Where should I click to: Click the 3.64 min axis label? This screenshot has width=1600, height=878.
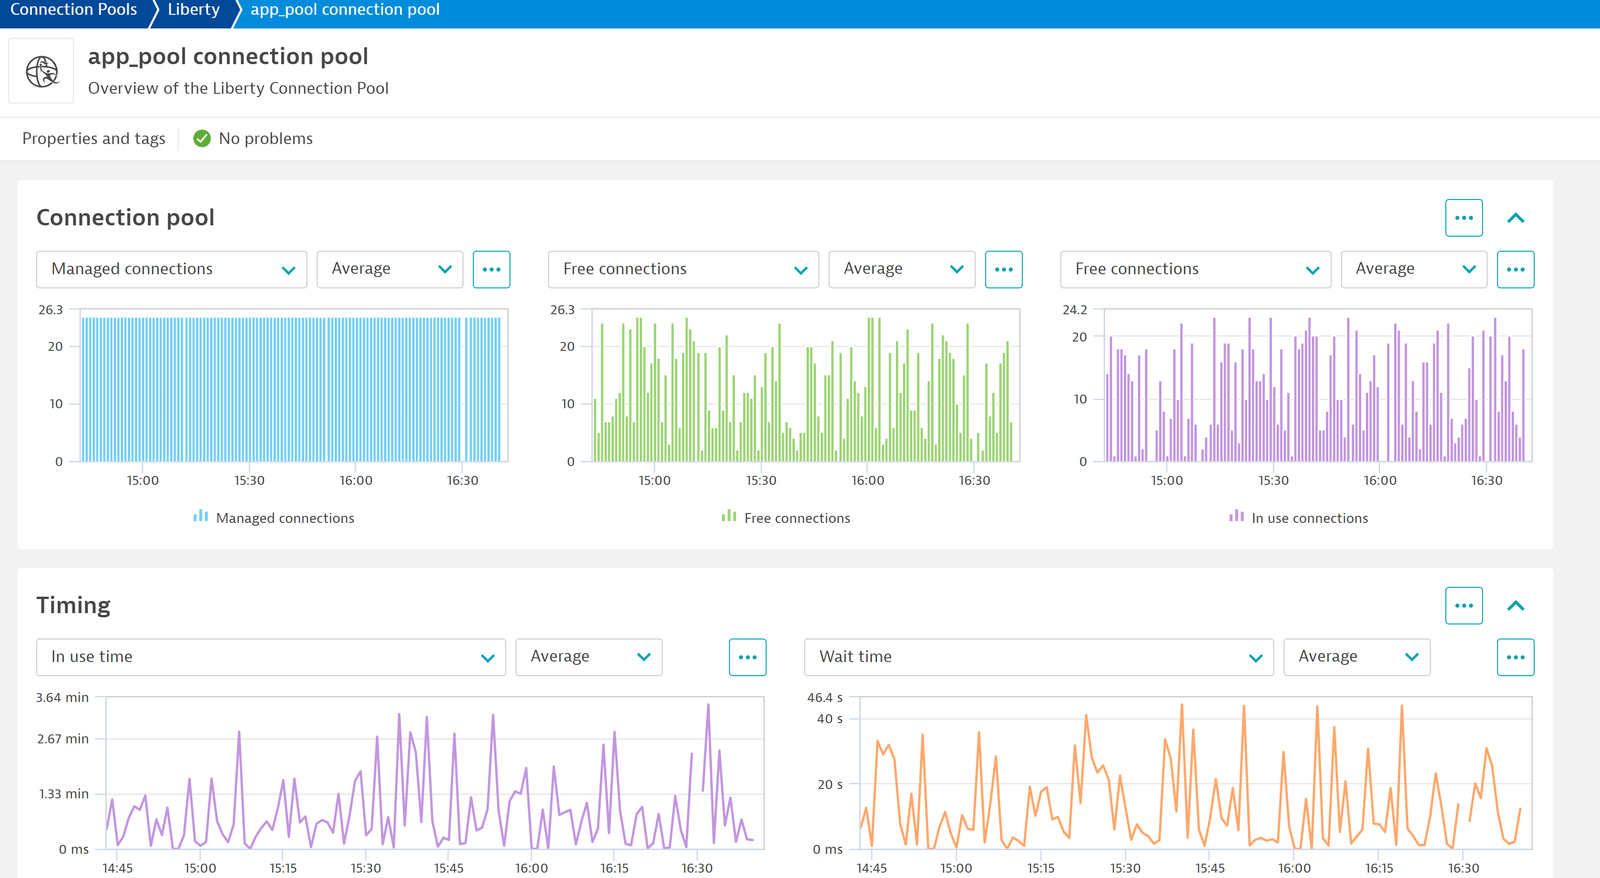tap(62, 698)
